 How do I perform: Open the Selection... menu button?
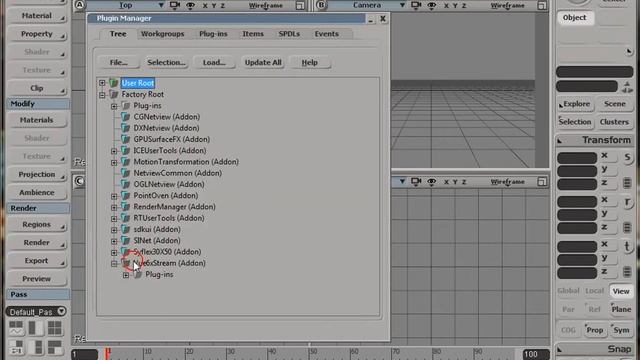pyautogui.click(x=166, y=62)
